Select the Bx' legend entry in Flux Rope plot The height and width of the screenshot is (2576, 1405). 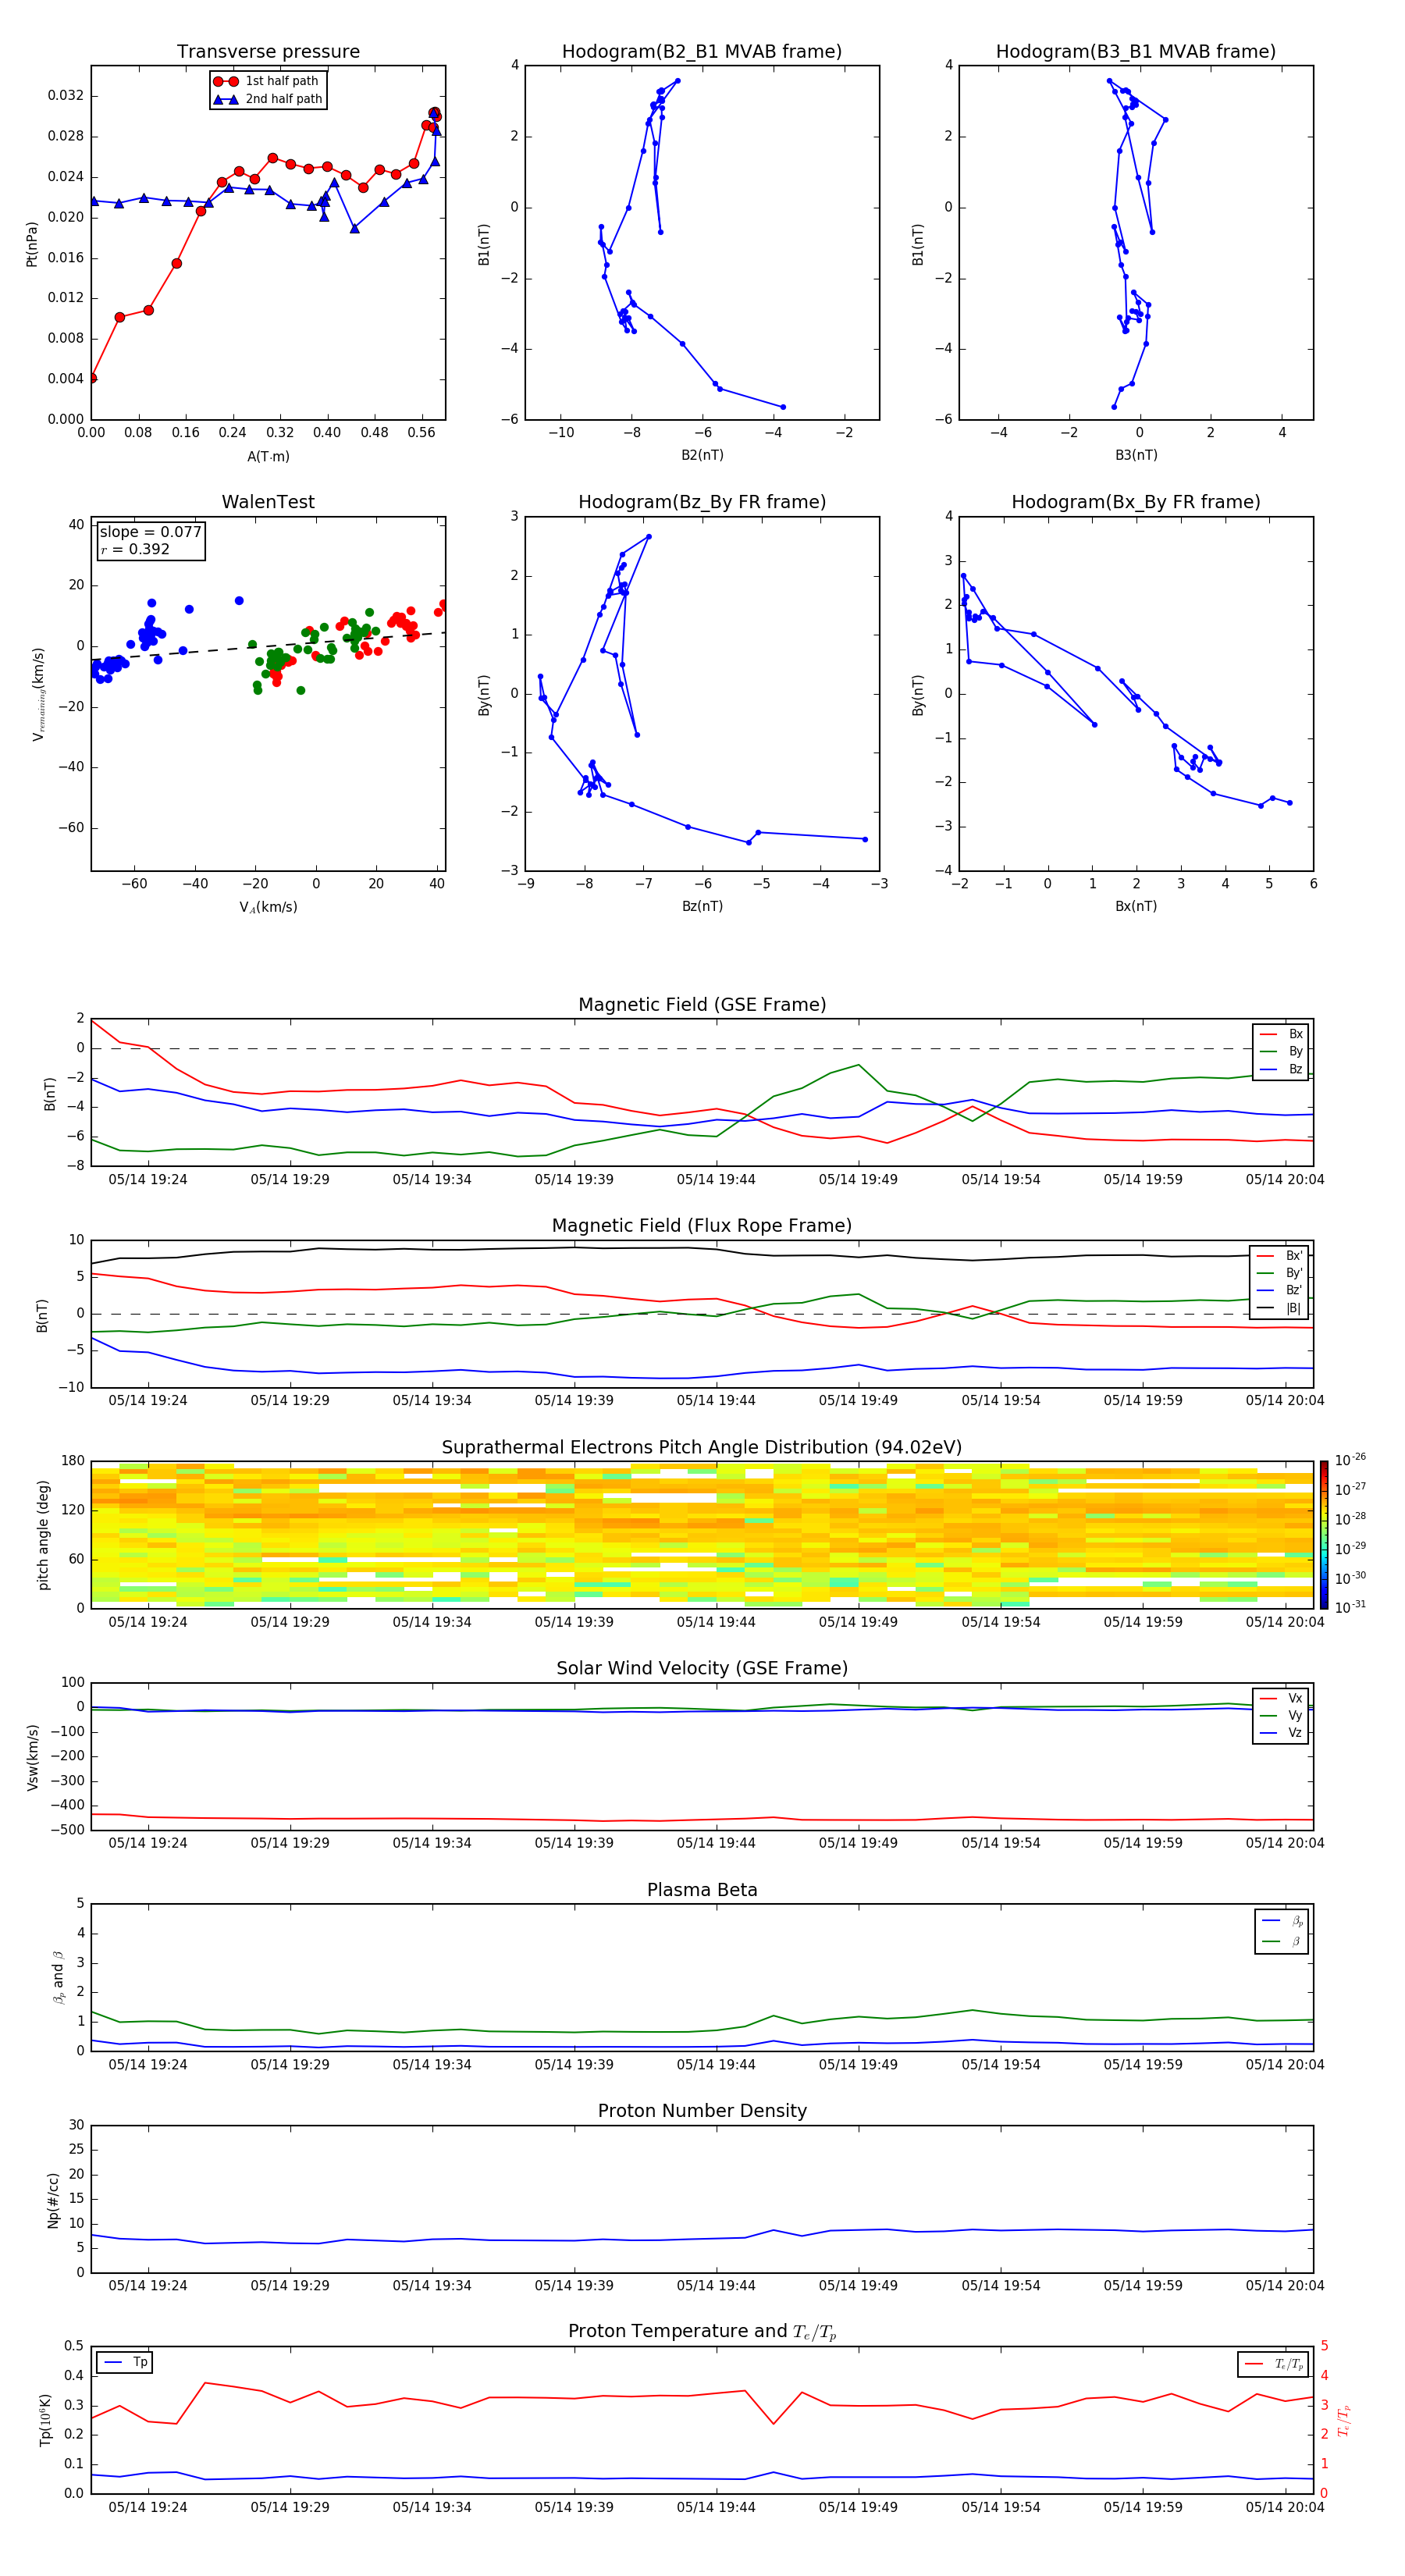pyautogui.click(x=1279, y=1256)
